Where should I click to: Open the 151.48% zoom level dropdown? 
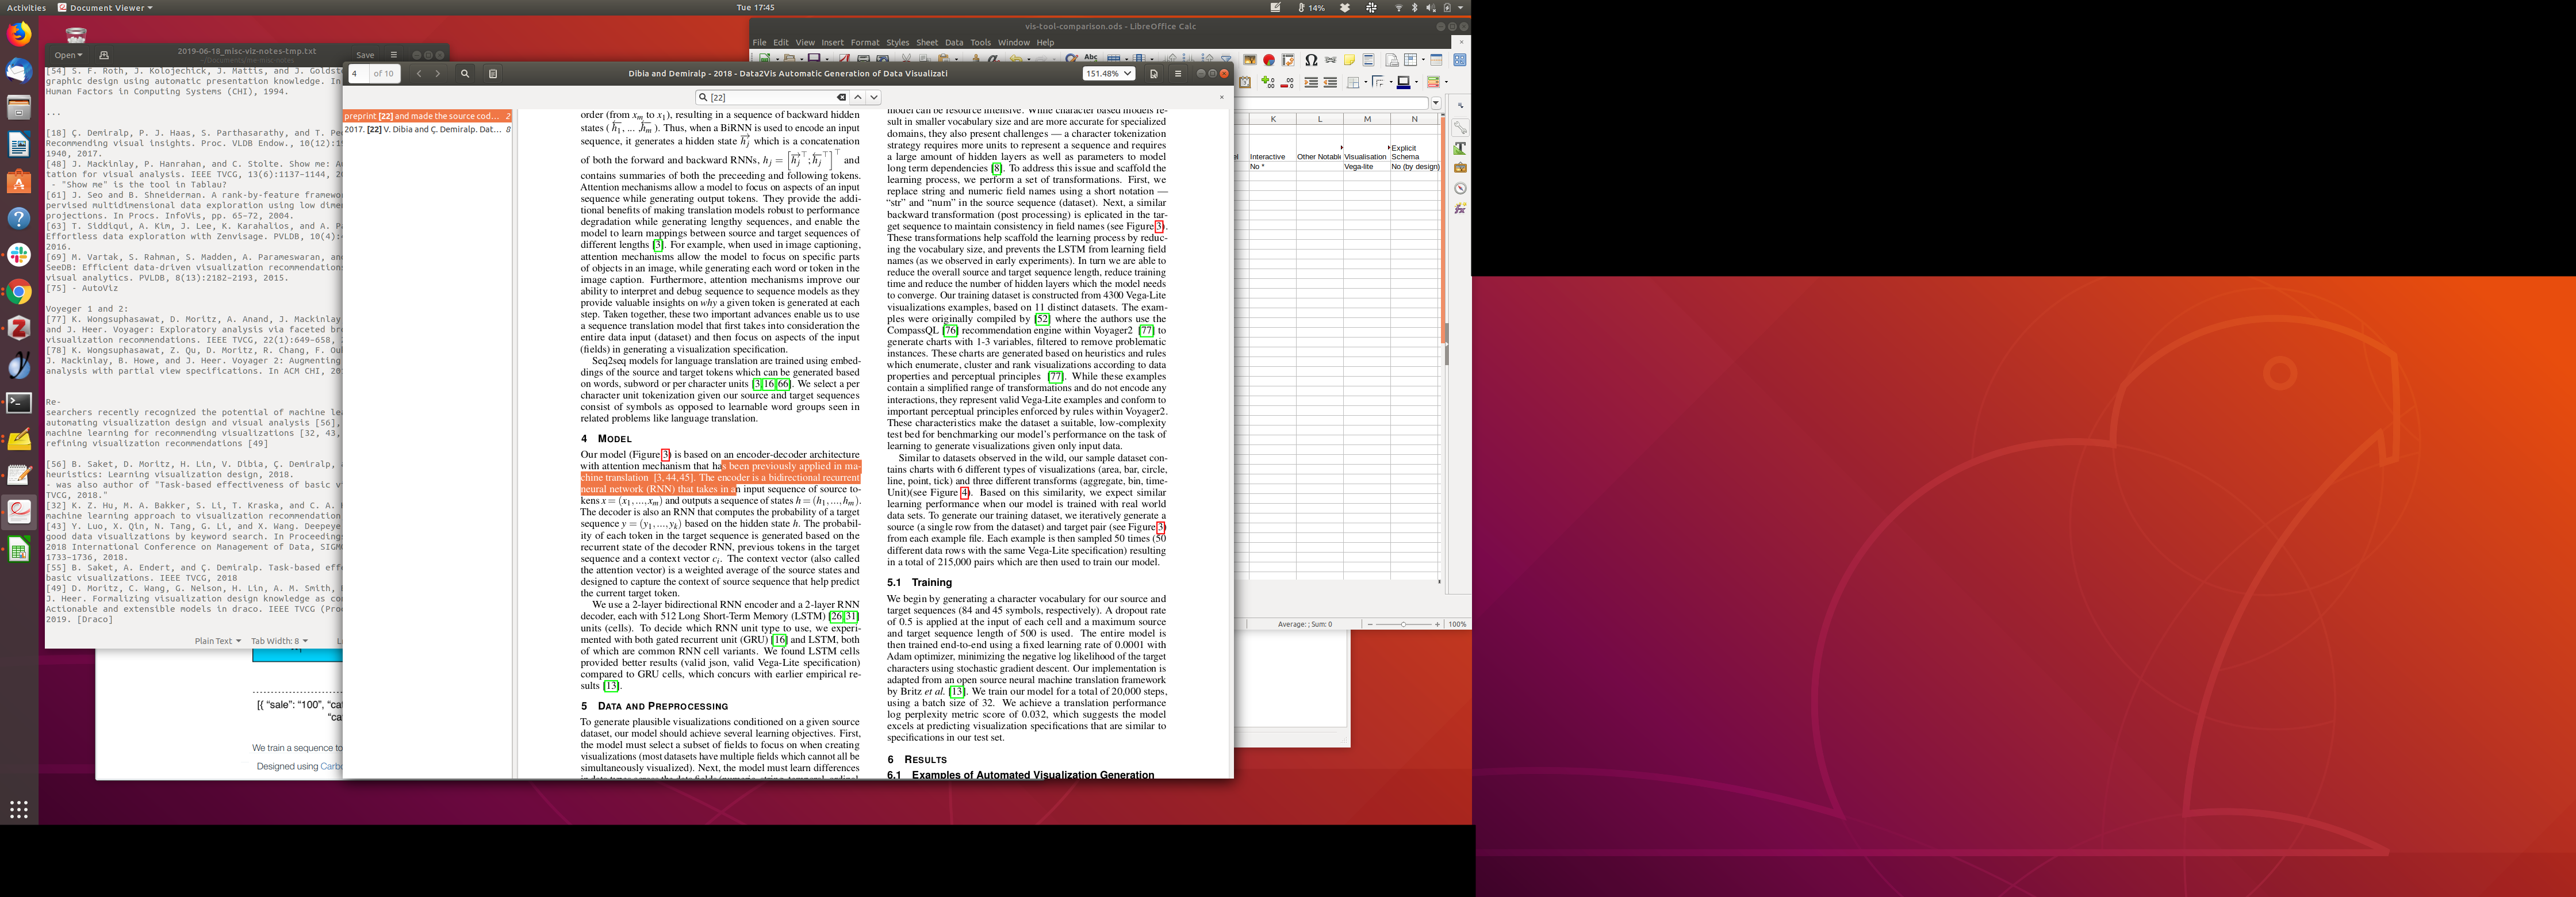(1108, 74)
